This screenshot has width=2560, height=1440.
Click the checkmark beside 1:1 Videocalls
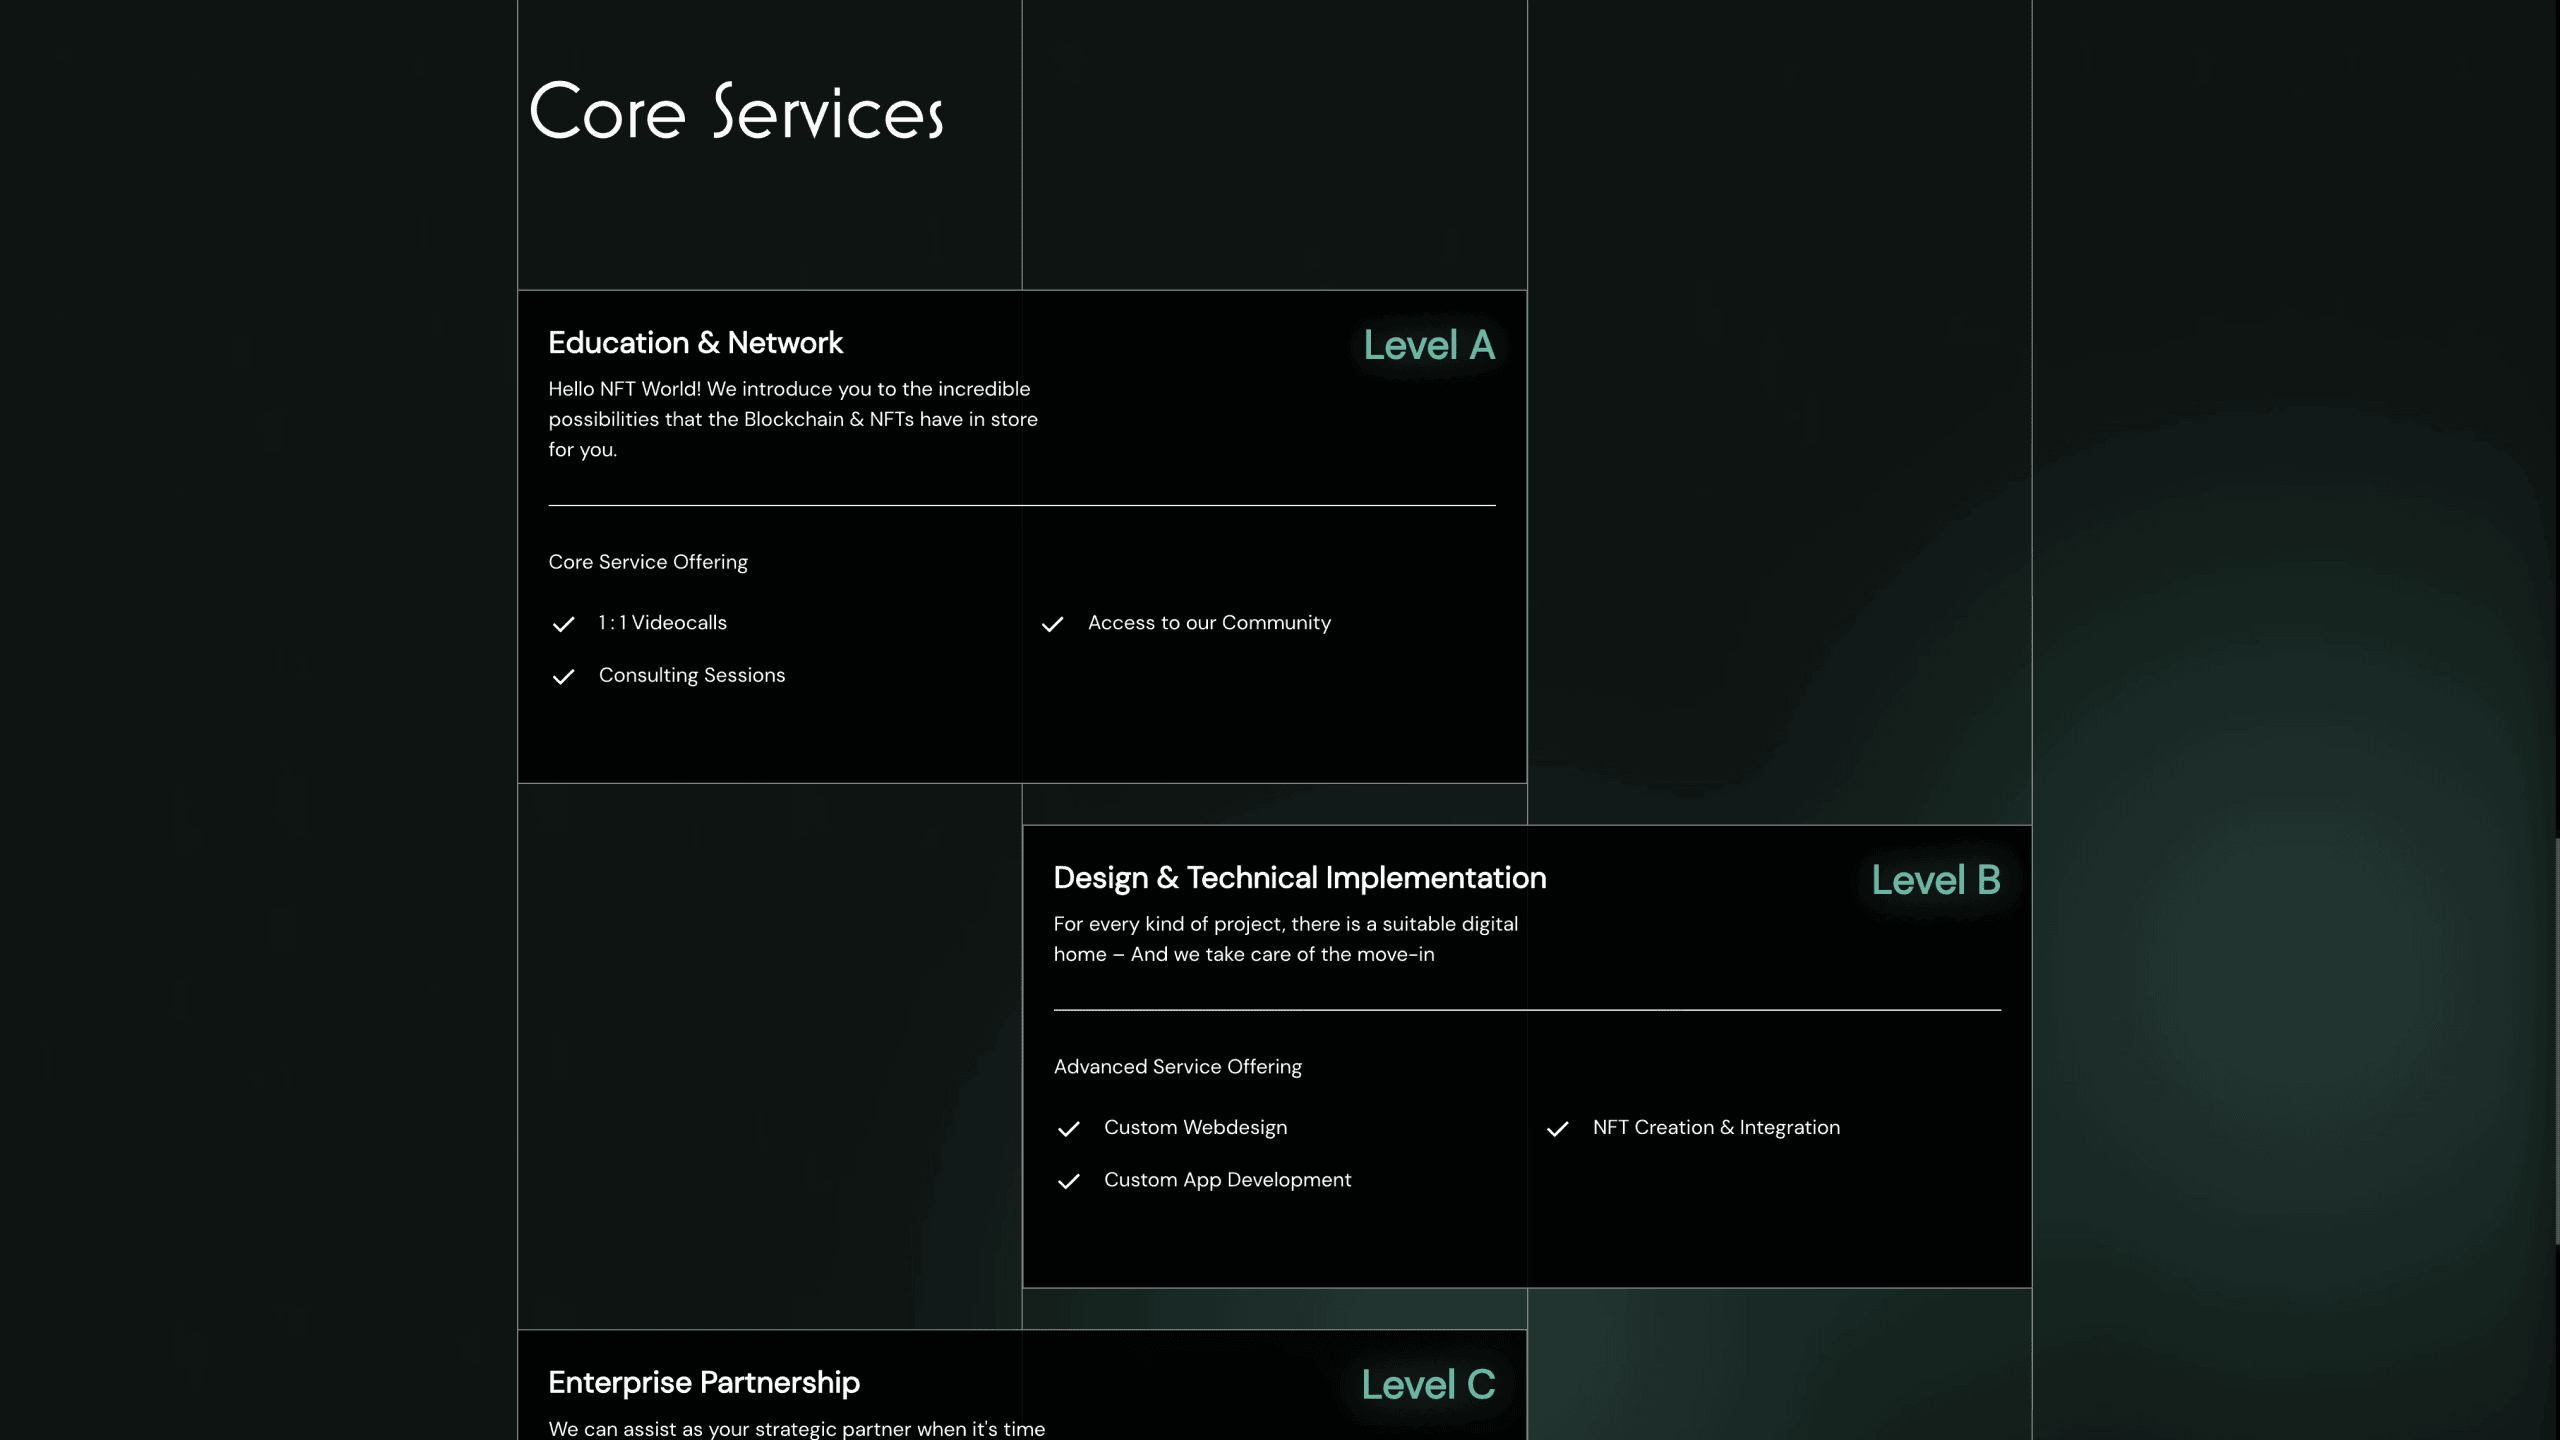point(563,624)
